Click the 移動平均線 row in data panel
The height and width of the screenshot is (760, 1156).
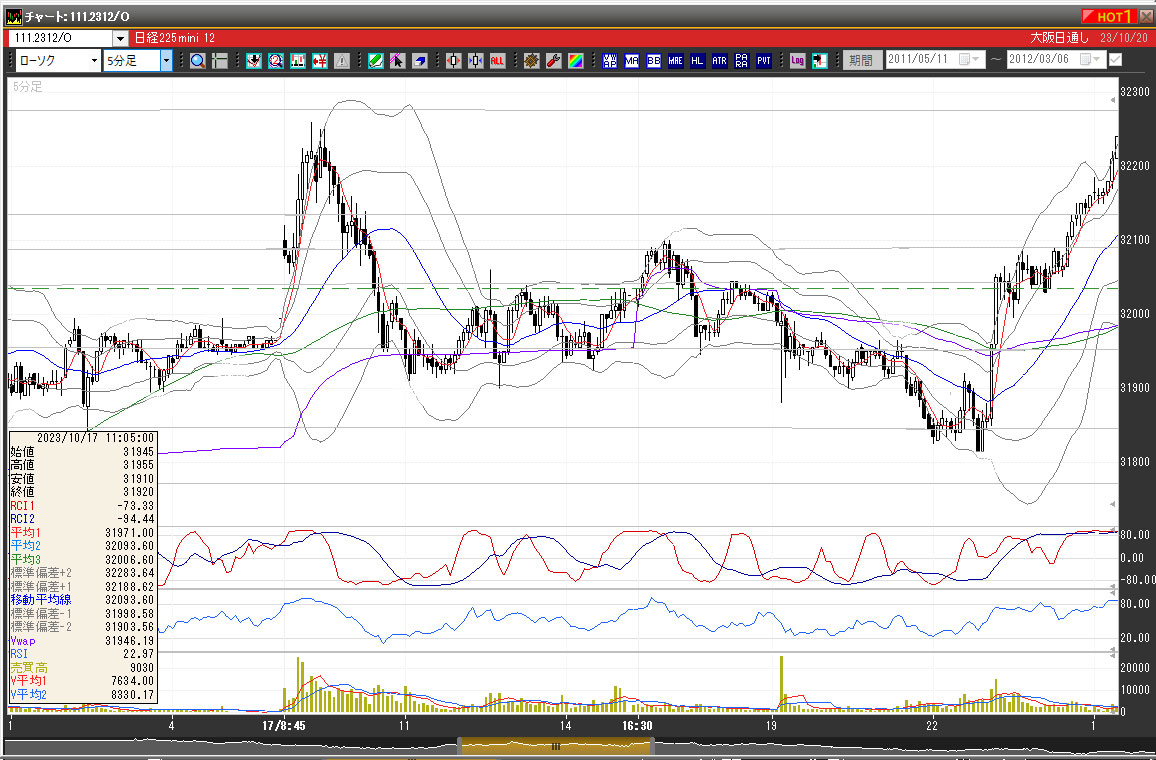pyautogui.click(x=83, y=600)
